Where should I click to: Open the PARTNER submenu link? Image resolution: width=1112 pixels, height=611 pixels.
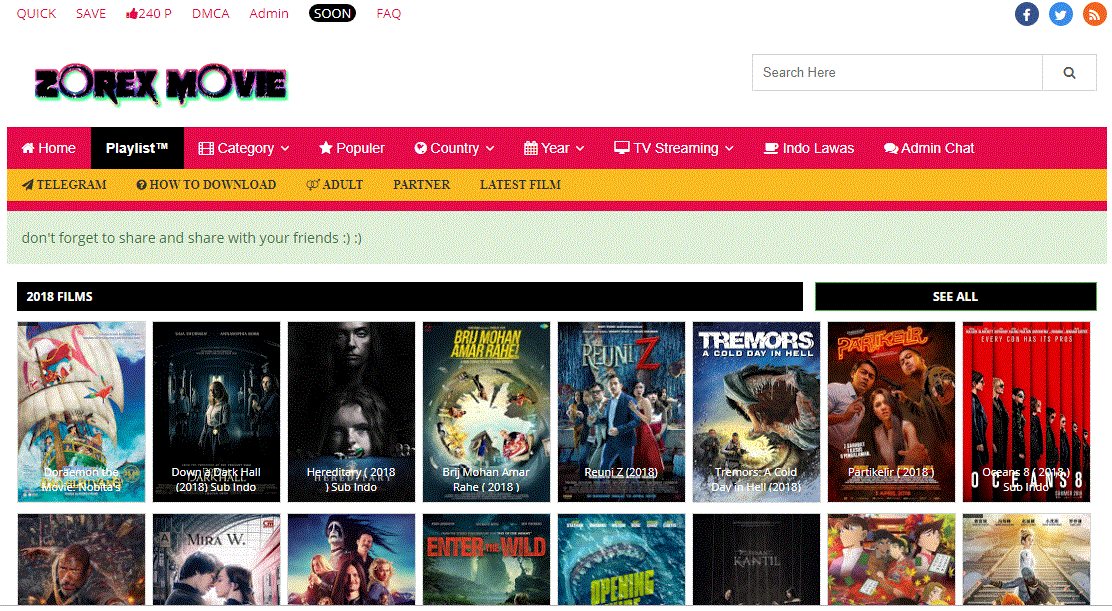coord(421,185)
